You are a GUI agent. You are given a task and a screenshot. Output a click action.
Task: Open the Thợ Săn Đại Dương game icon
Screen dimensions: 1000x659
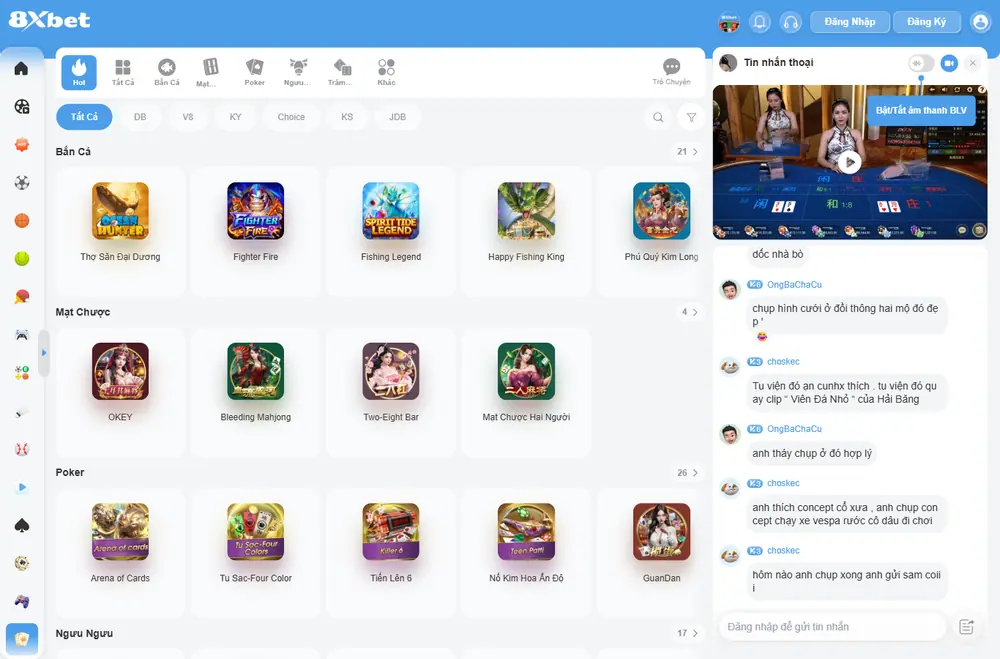point(120,211)
